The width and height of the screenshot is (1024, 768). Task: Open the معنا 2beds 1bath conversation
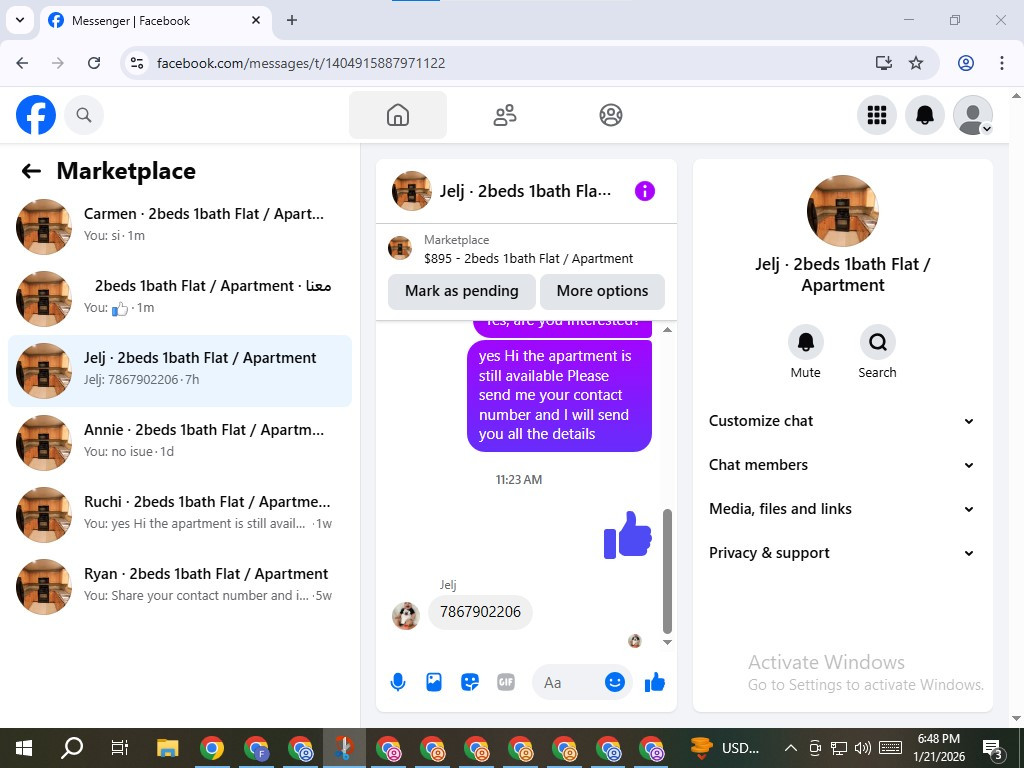pos(180,298)
